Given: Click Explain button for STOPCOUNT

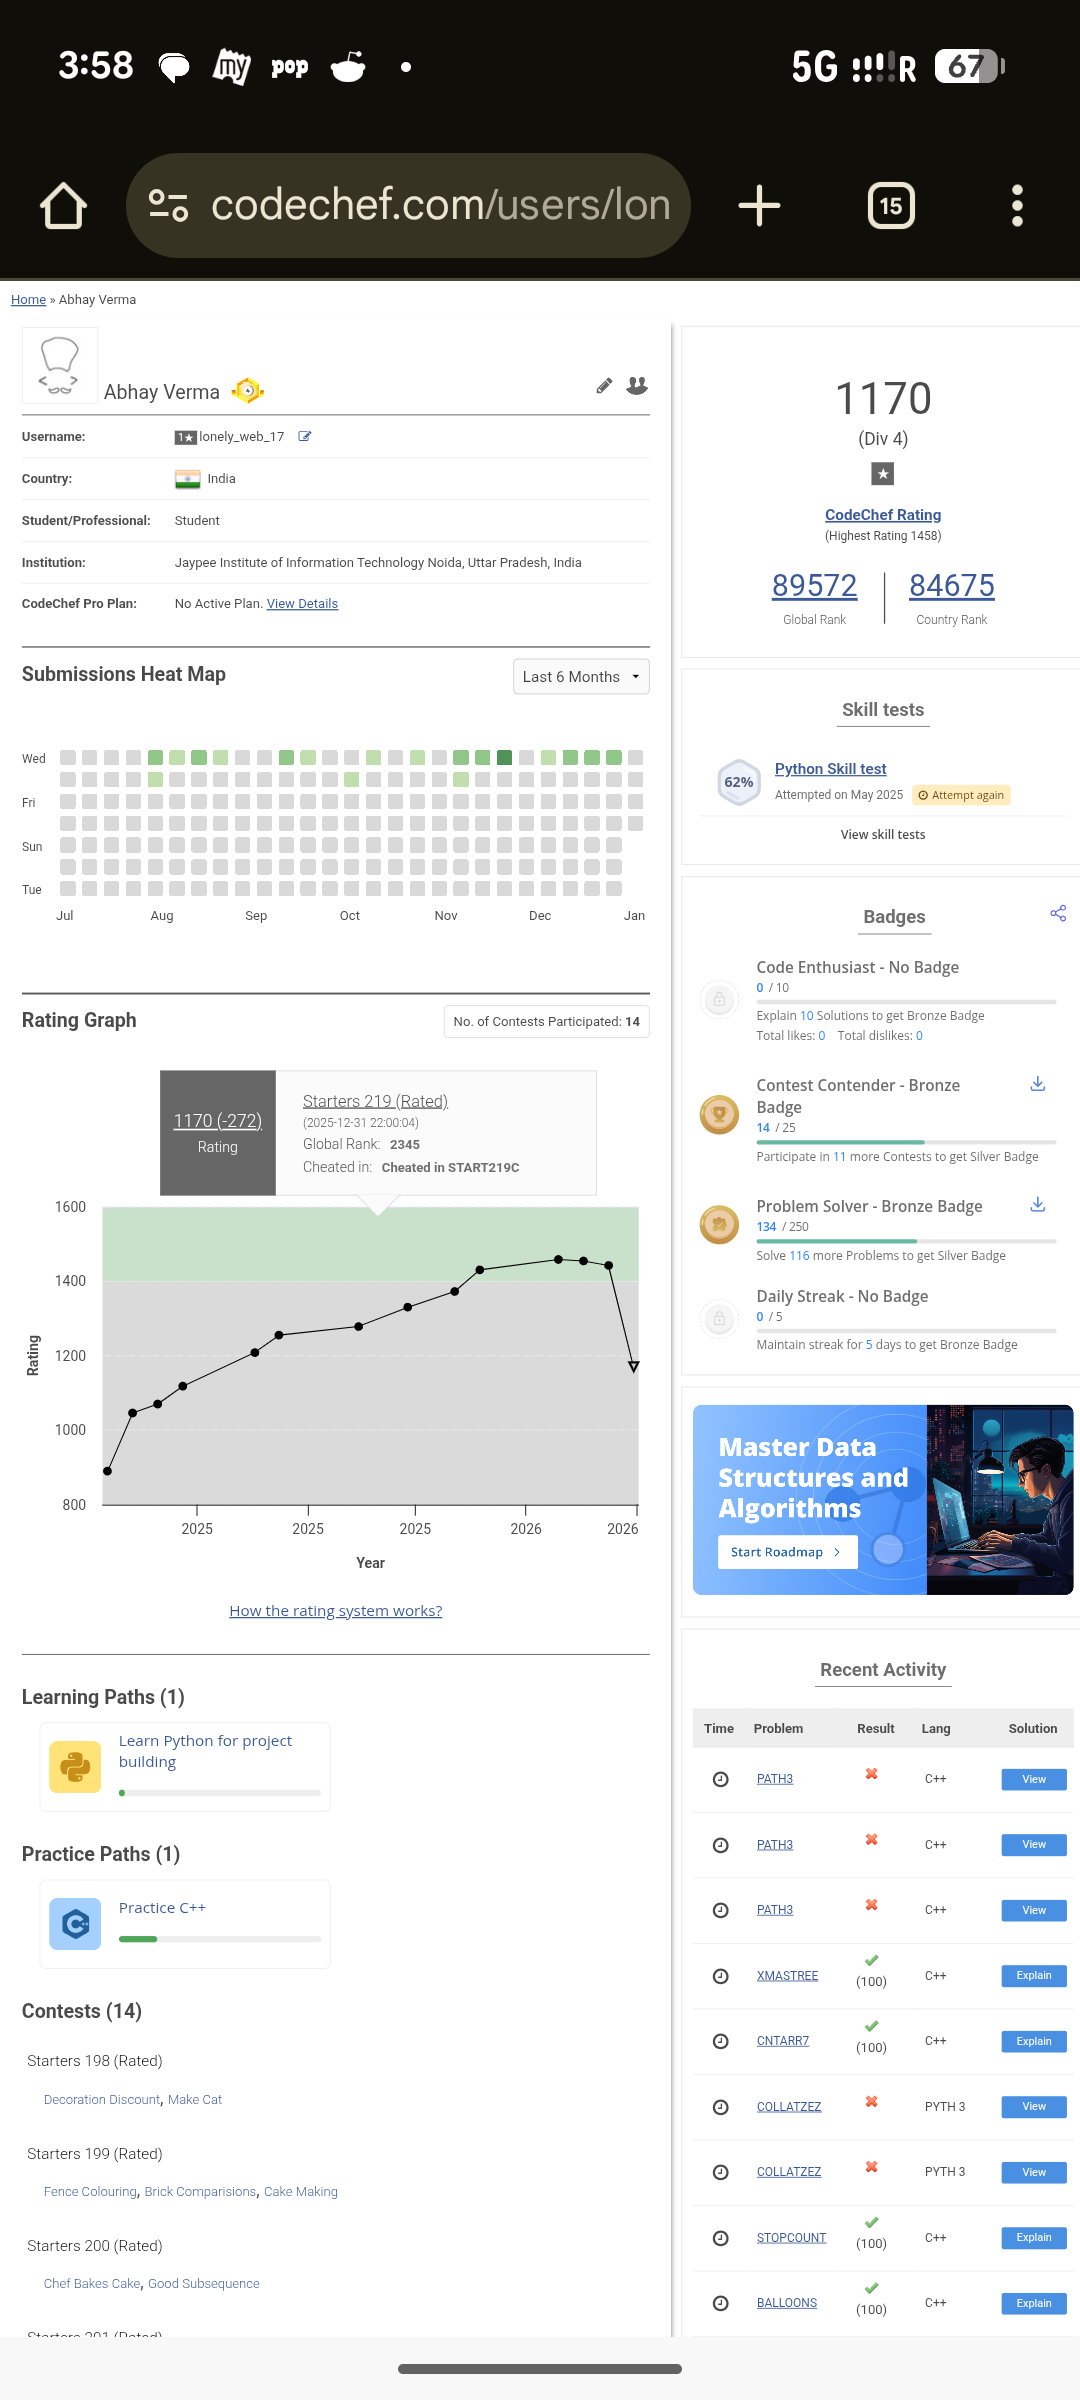Looking at the screenshot, I should [x=1034, y=2238].
